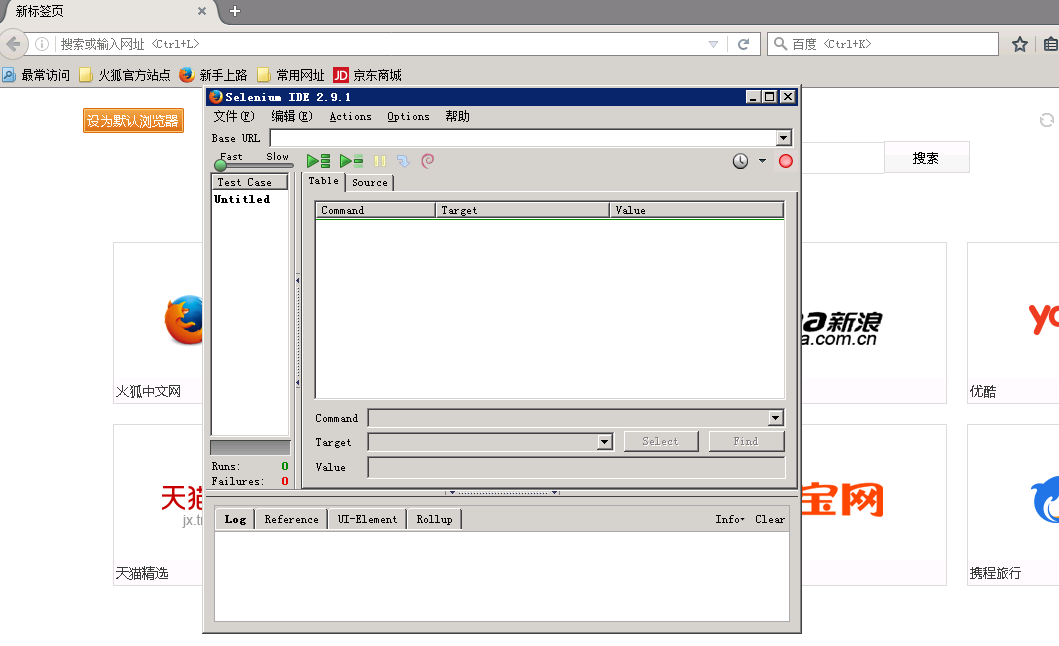Image resolution: width=1059 pixels, height=646 pixels.
Task: Open 火狐官方站点 bookmark folder
Action: (x=125, y=75)
